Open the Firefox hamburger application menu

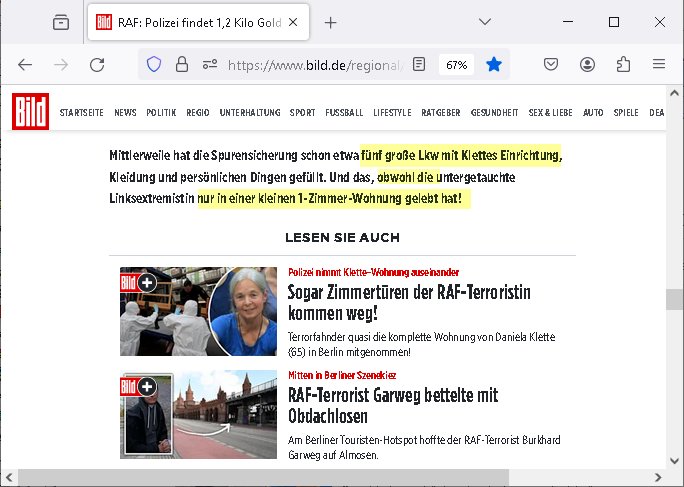pos(659,65)
